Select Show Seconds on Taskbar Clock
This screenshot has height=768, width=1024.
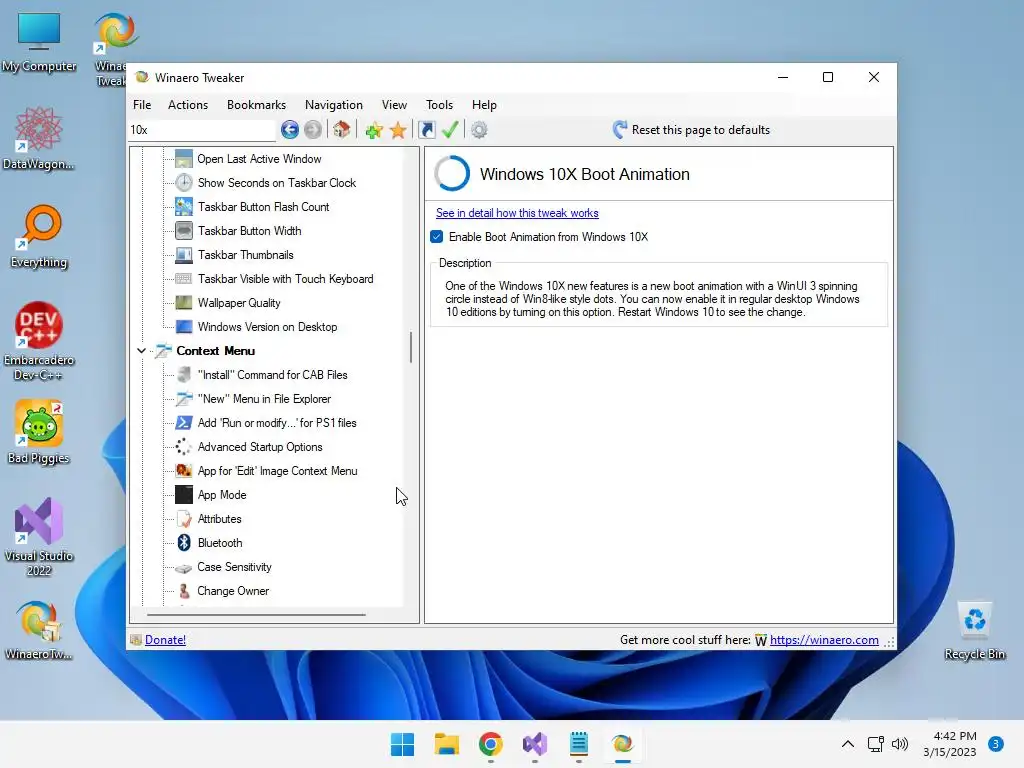pyautogui.click(x=277, y=183)
